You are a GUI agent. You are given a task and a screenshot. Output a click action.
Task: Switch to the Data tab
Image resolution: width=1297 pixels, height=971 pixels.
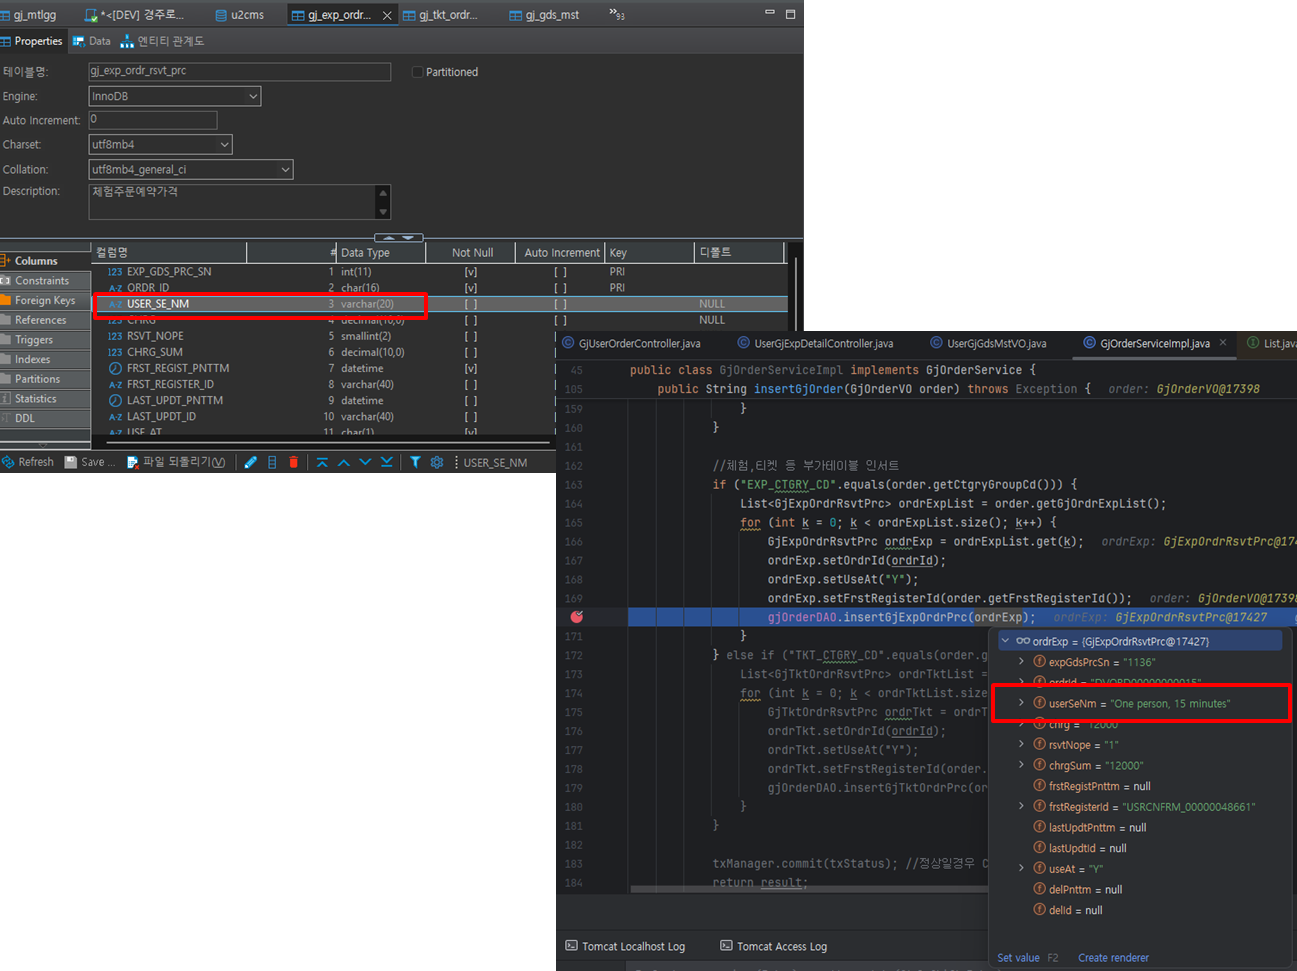(x=92, y=41)
